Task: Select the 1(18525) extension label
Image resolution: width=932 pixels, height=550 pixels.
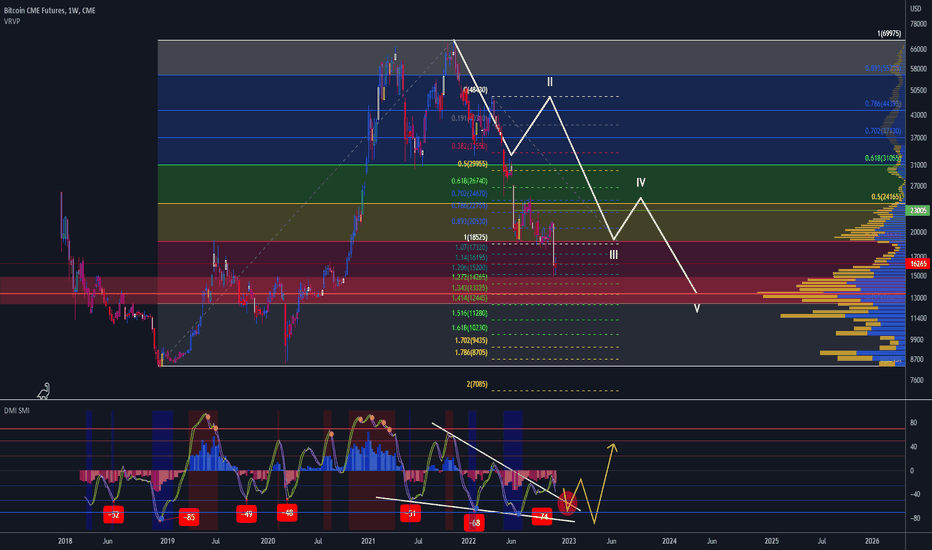Action: click(476, 237)
